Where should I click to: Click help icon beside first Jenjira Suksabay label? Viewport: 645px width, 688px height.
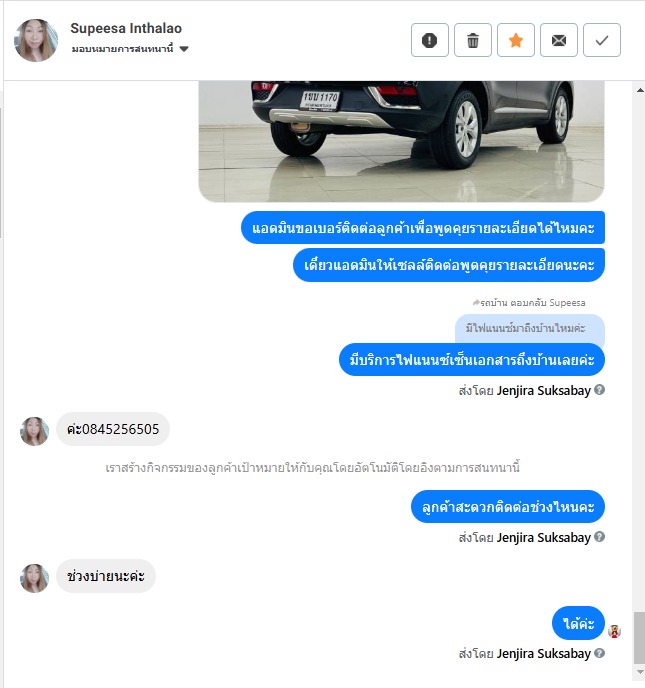coord(599,390)
